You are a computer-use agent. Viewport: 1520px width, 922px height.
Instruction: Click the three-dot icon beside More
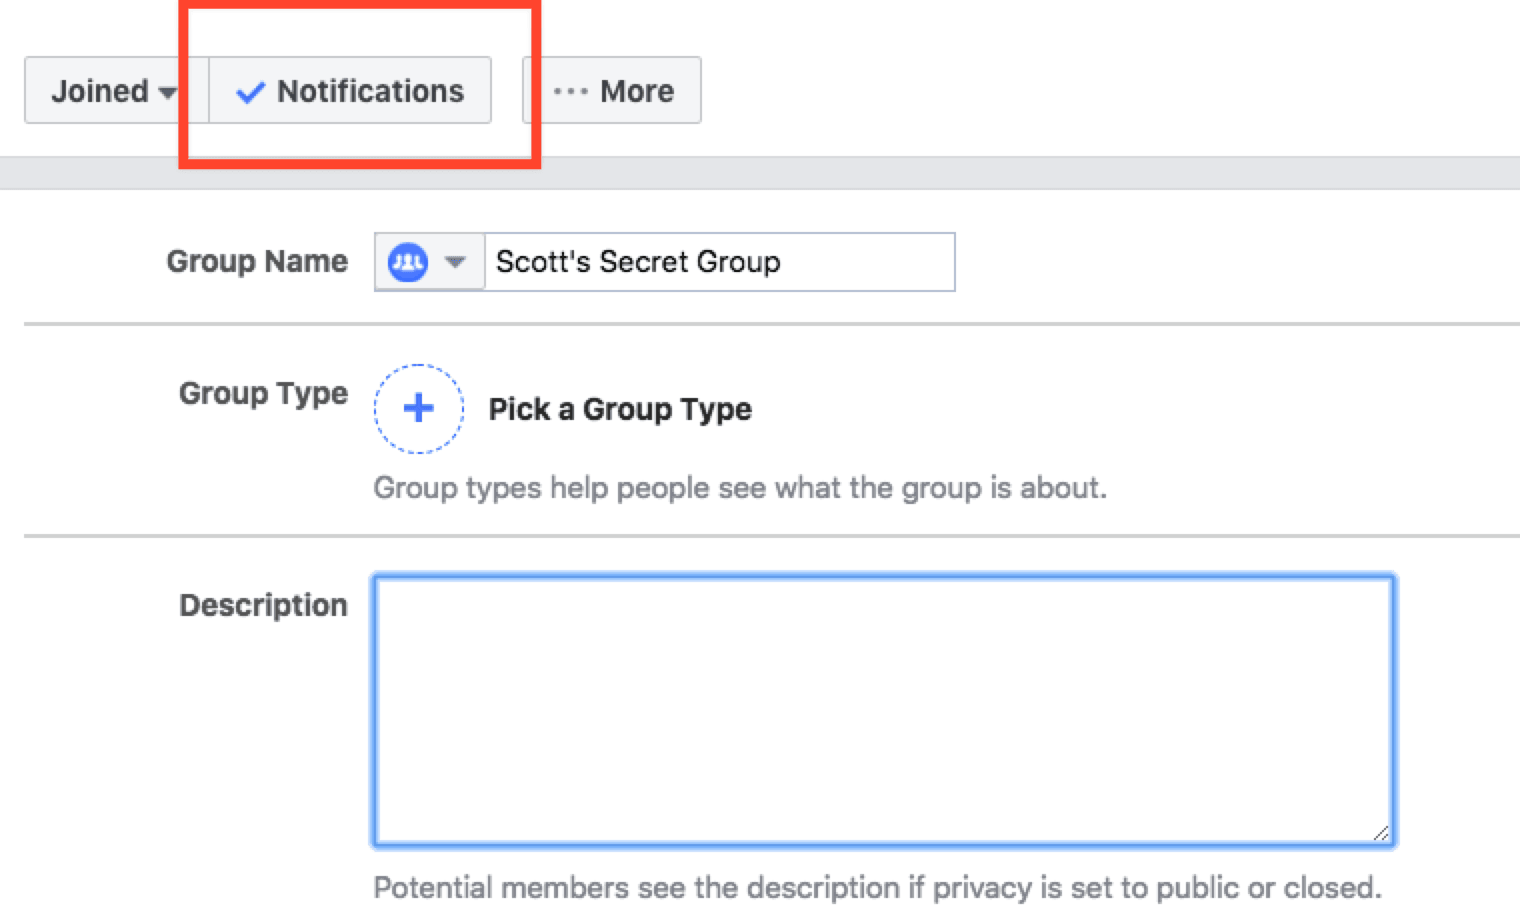(570, 91)
